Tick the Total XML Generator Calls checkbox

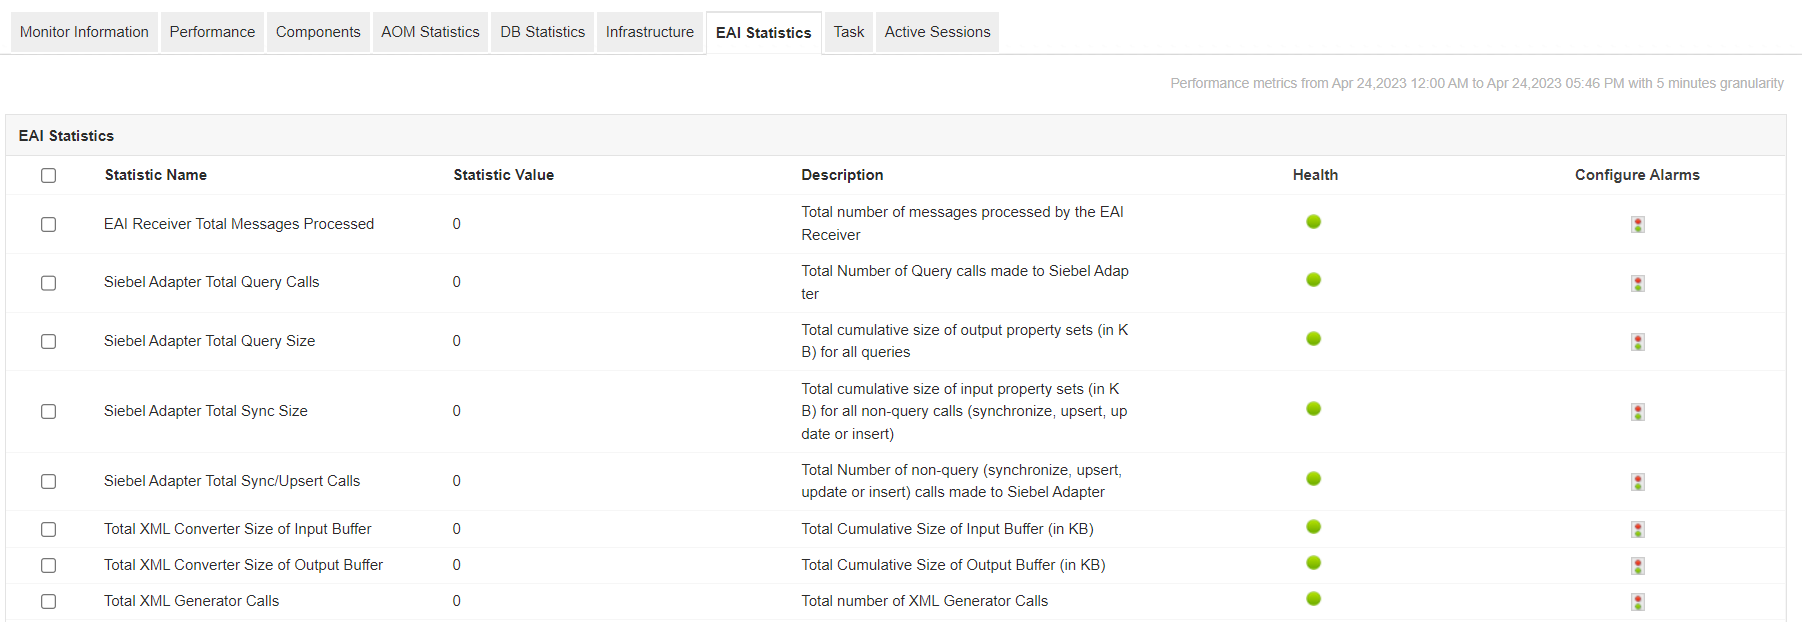coord(48,602)
